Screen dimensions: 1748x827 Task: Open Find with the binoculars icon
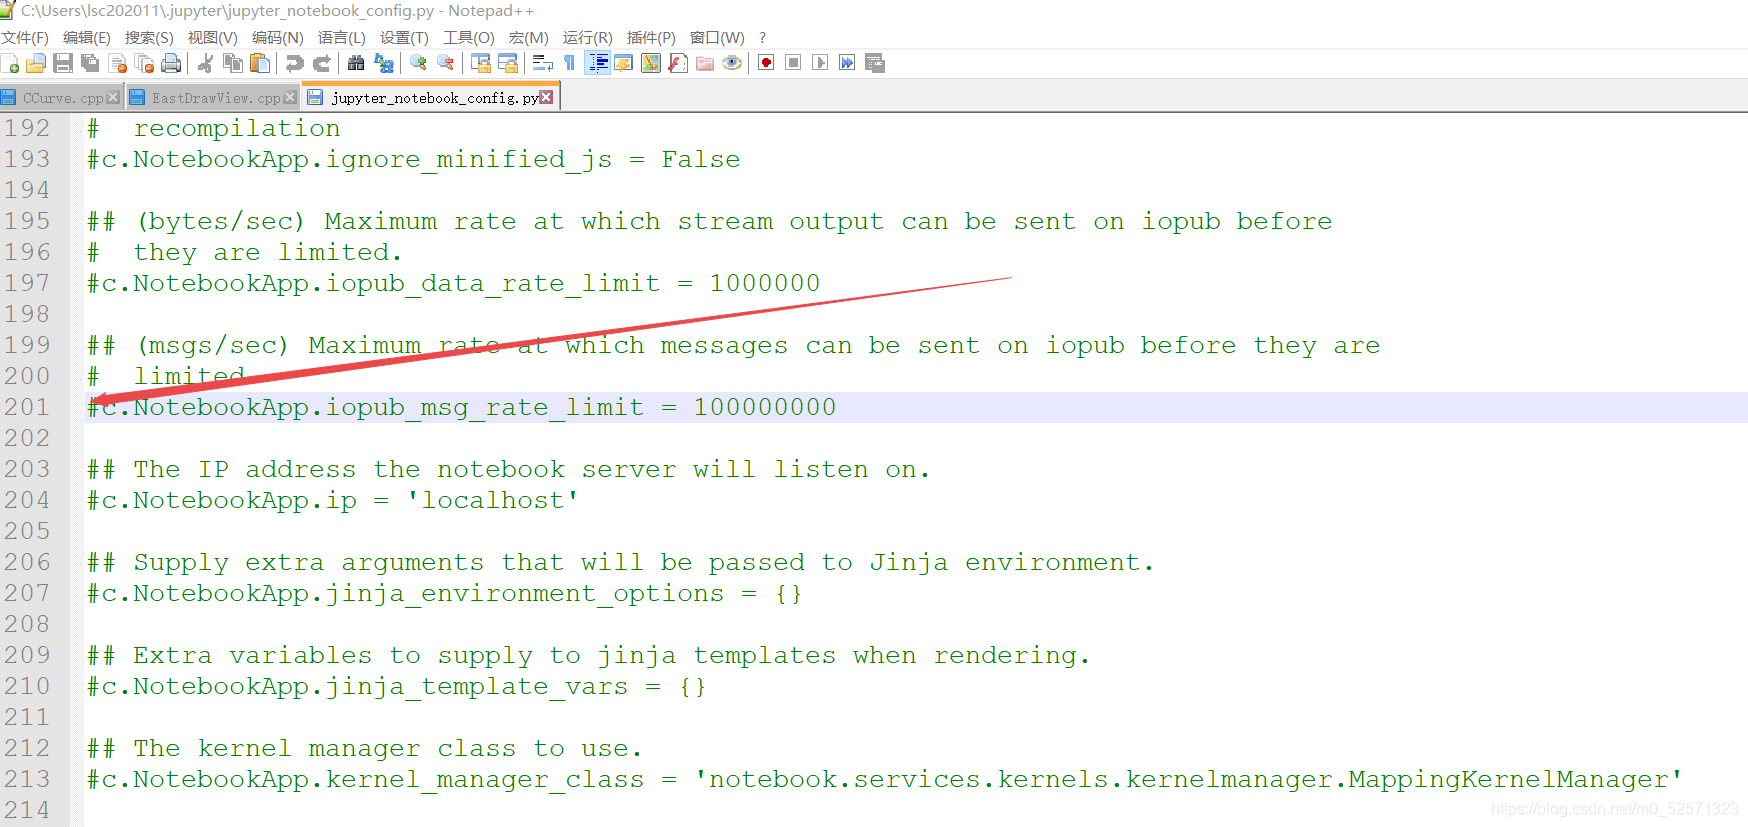[x=356, y=63]
